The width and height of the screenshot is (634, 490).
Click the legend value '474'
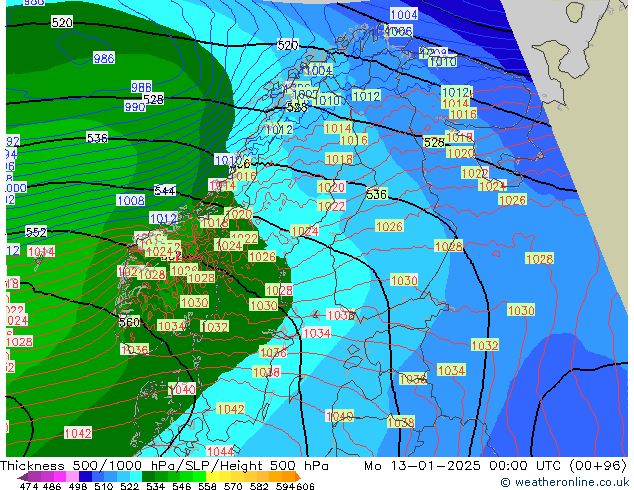[29, 486]
